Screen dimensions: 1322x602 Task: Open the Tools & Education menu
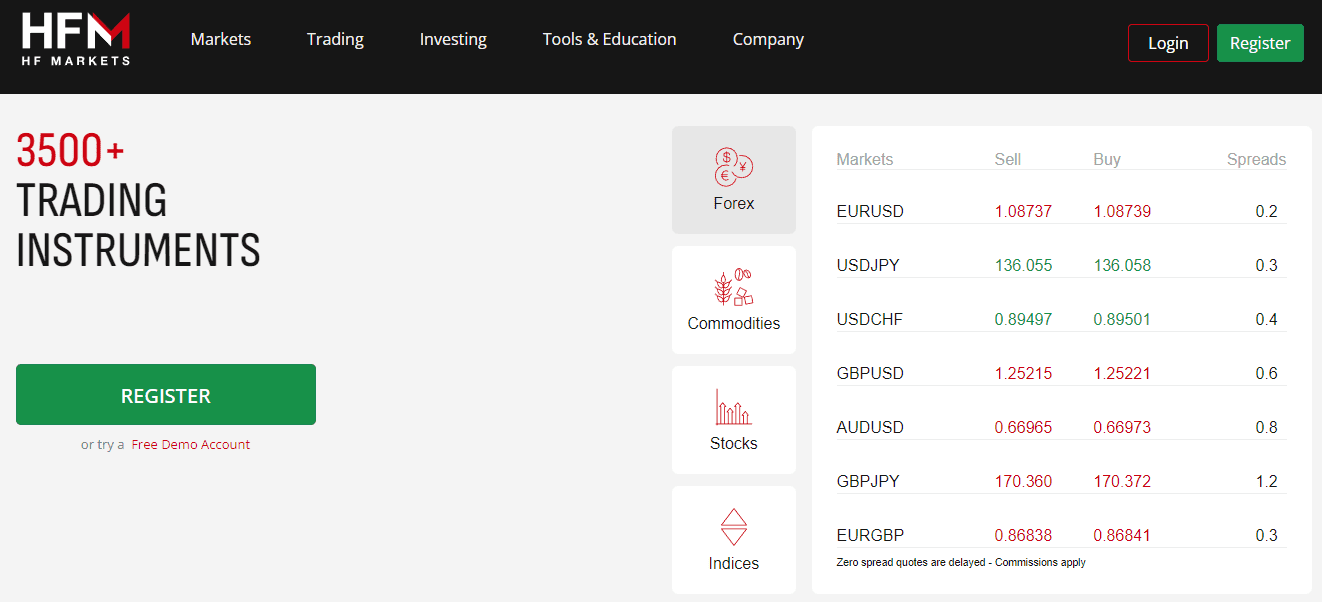click(609, 40)
